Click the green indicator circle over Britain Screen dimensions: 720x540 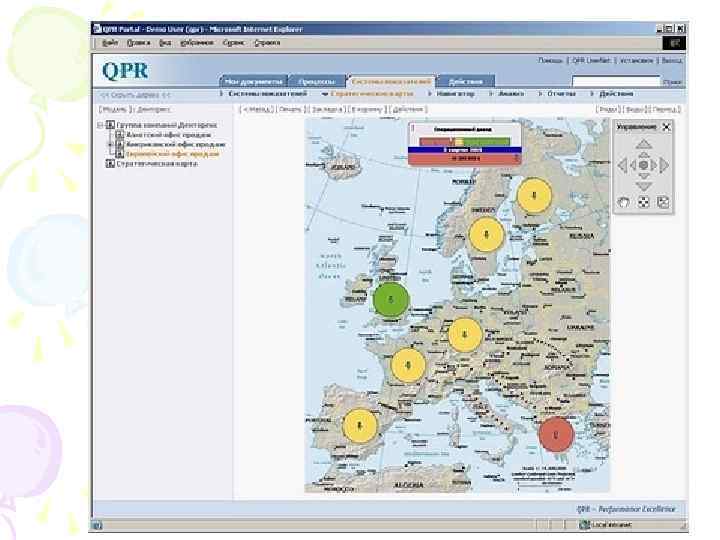click(391, 299)
